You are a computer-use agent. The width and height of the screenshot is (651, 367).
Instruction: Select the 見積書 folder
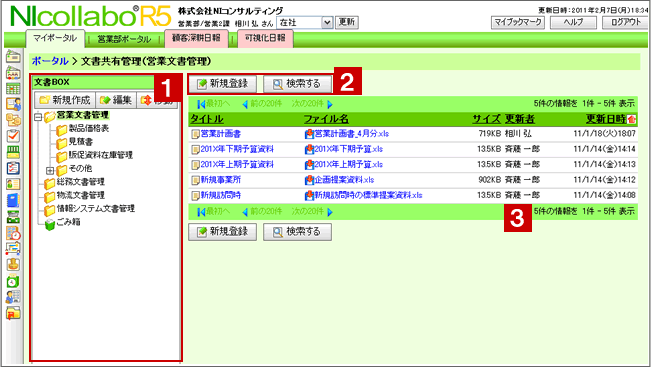click(81, 142)
